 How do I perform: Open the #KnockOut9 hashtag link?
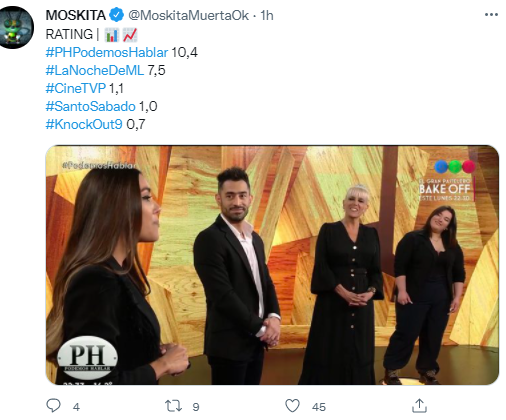click(84, 124)
